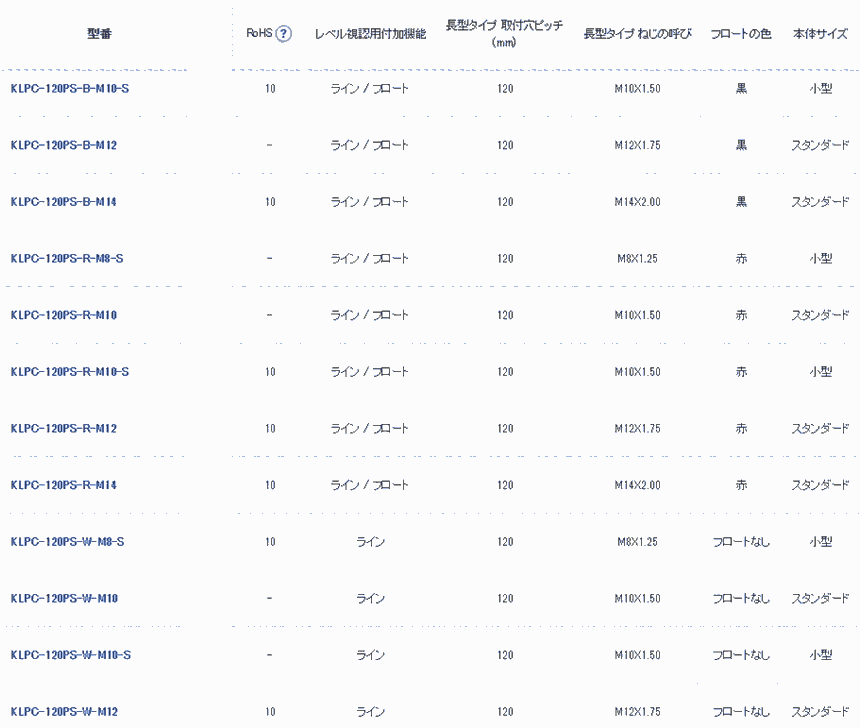Click the 長型タイプ ねじの呼び column header
Viewport: 860px width, 728px height.
[x=637, y=34]
